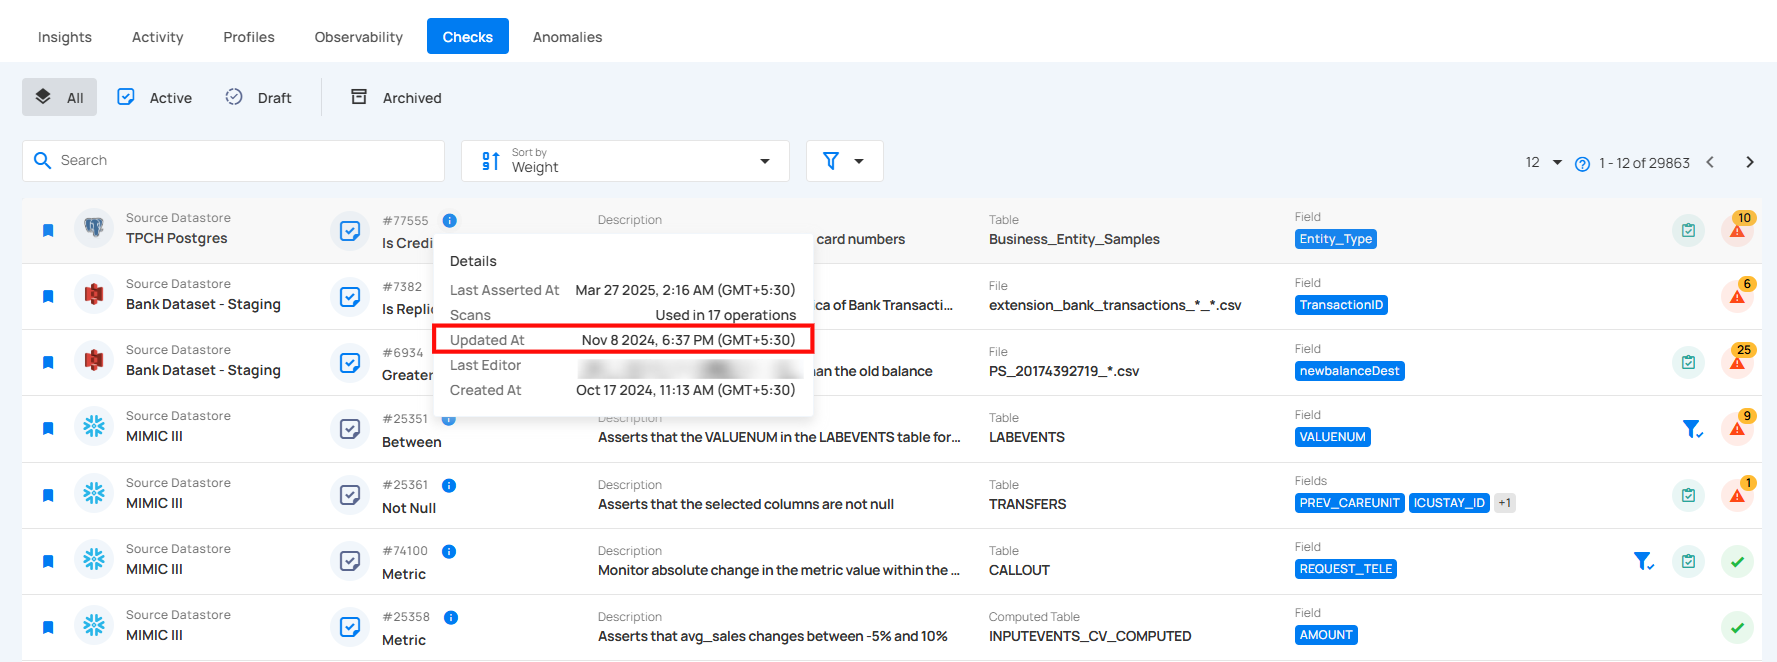This screenshot has width=1777, height=662.
Task: Toggle bookmark on check #25361 row
Action: pos(48,495)
